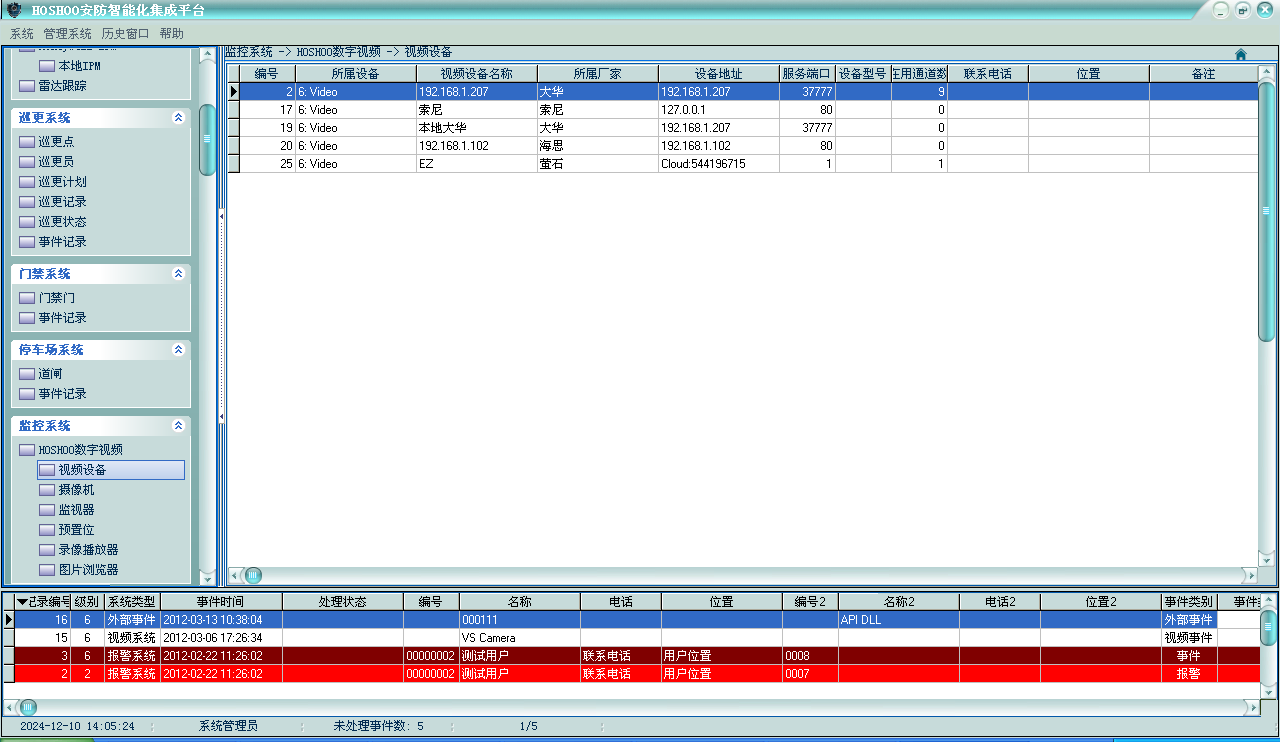This screenshot has width=1280, height=742.
Task: Collapse the 监控系统 panel section
Action: pos(178,426)
